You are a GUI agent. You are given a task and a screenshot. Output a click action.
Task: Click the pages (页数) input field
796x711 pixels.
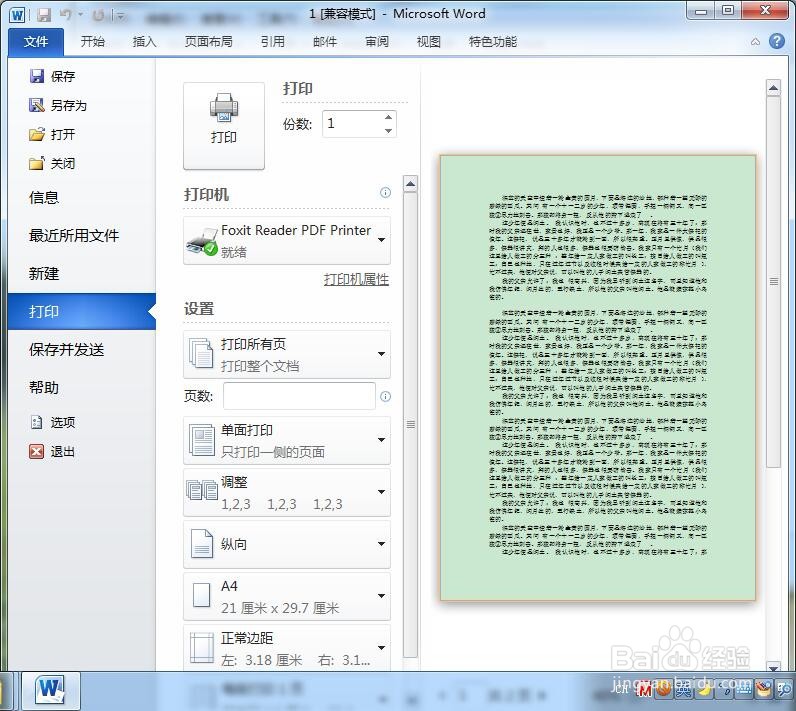(300, 396)
